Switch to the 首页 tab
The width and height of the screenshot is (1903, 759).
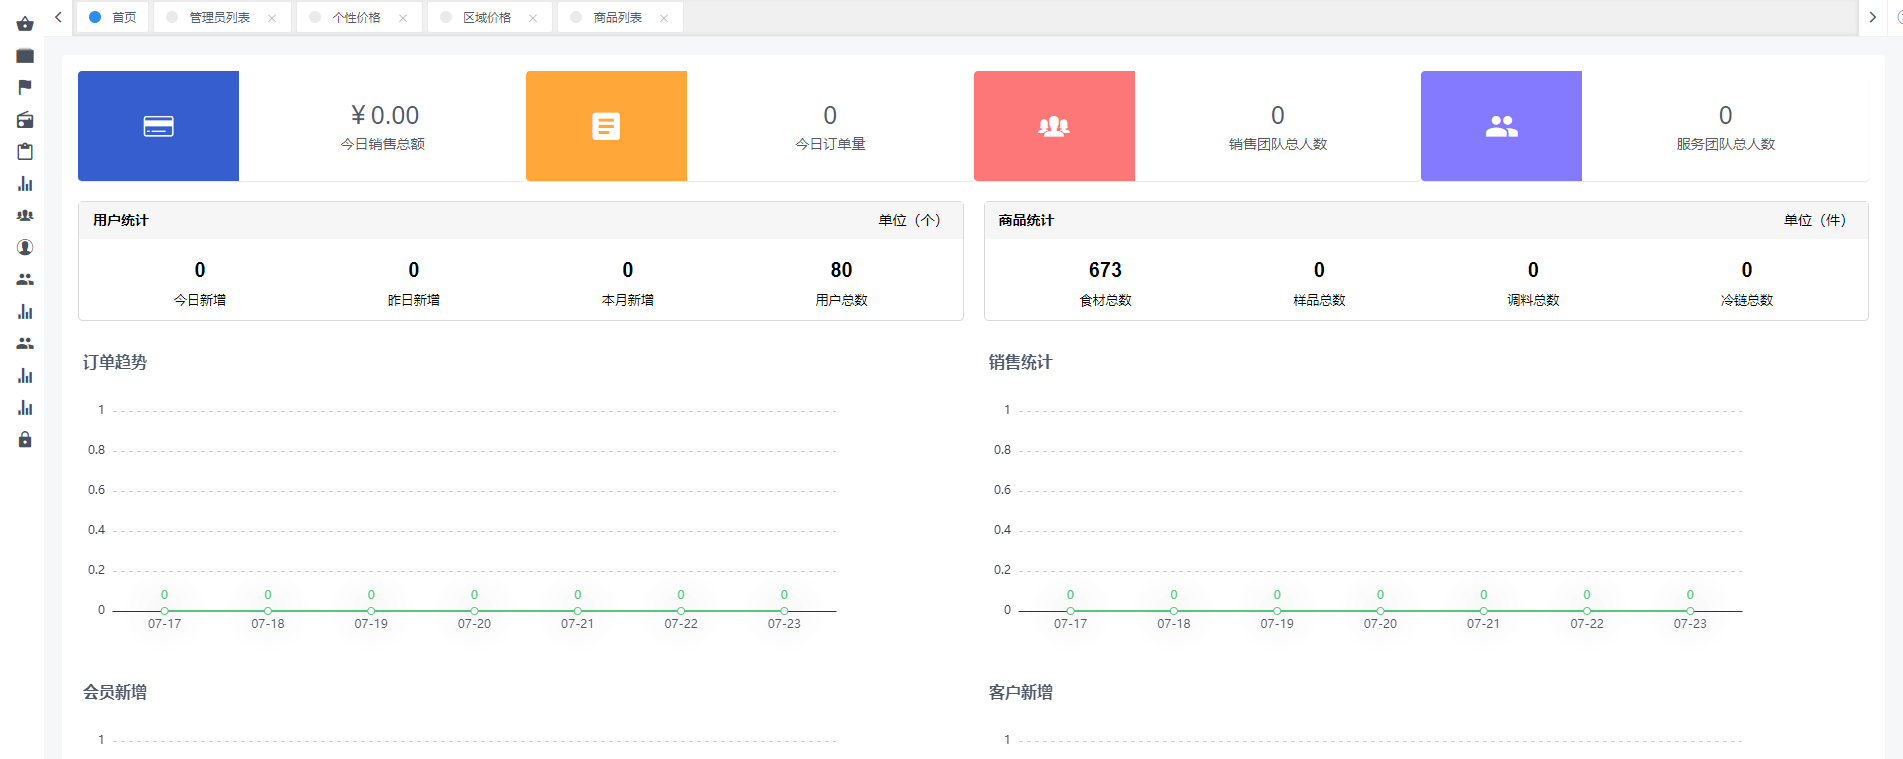(112, 17)
